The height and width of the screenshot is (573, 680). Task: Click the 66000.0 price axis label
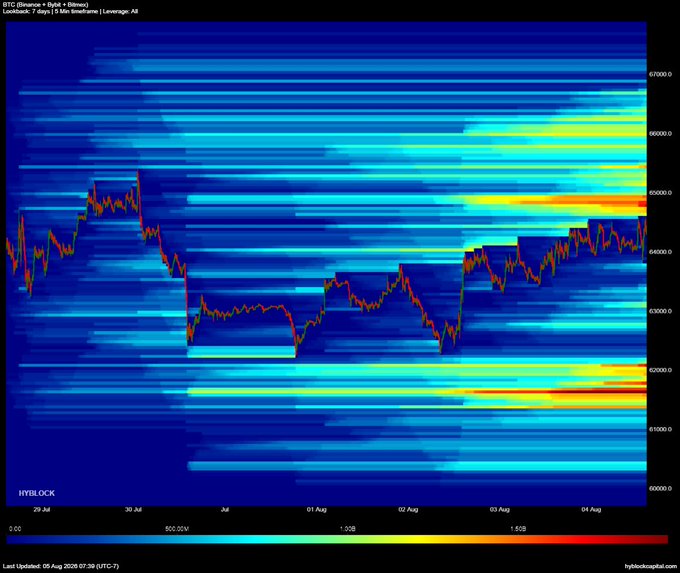(660, 134)
